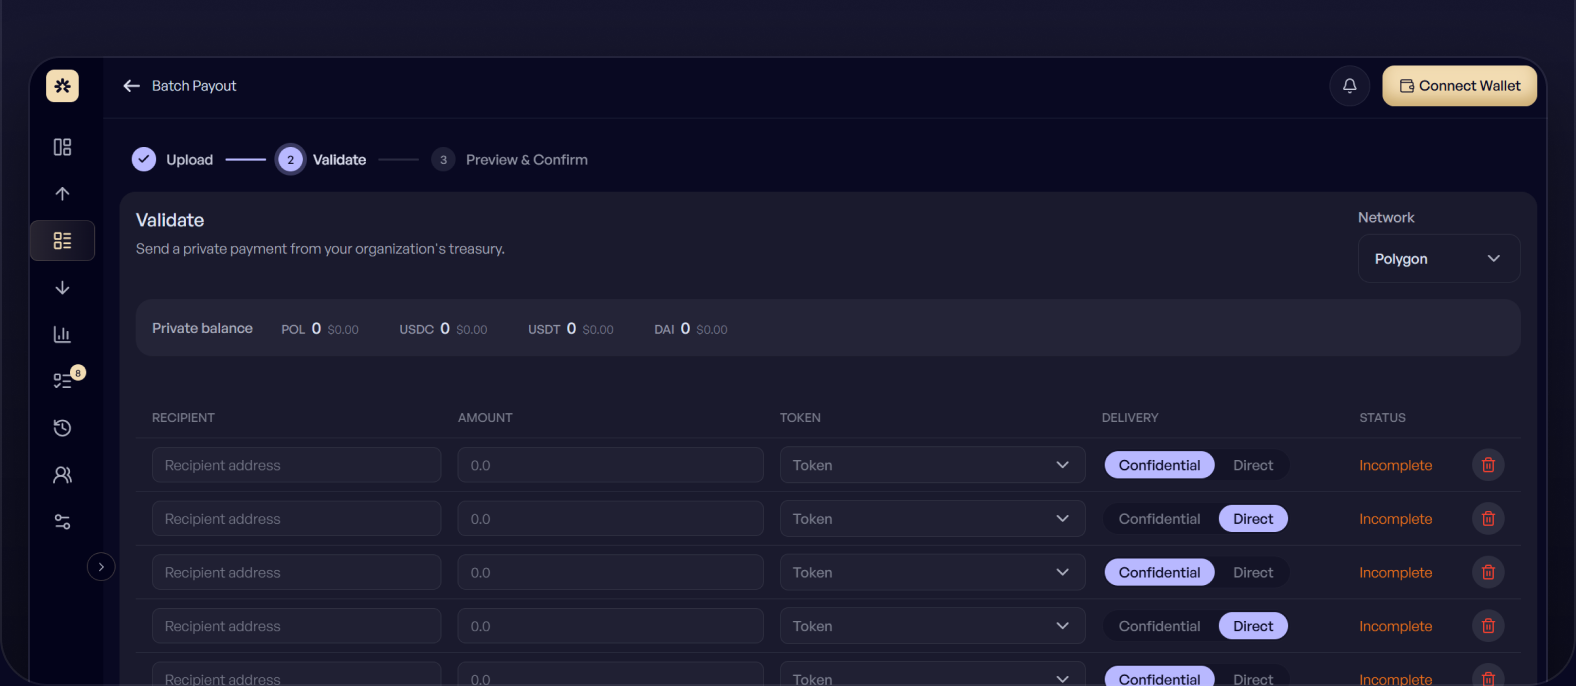Image resolution: width=1576 pixels, height=686 pixels.
Task: Open the dashboard grid icon in sidebar
Action: tap(62, 147)
